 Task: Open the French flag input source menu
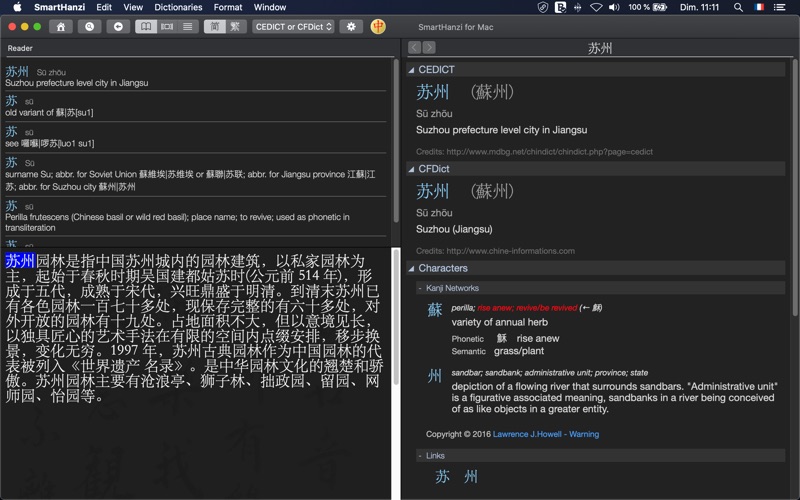(x=759, y=7)
